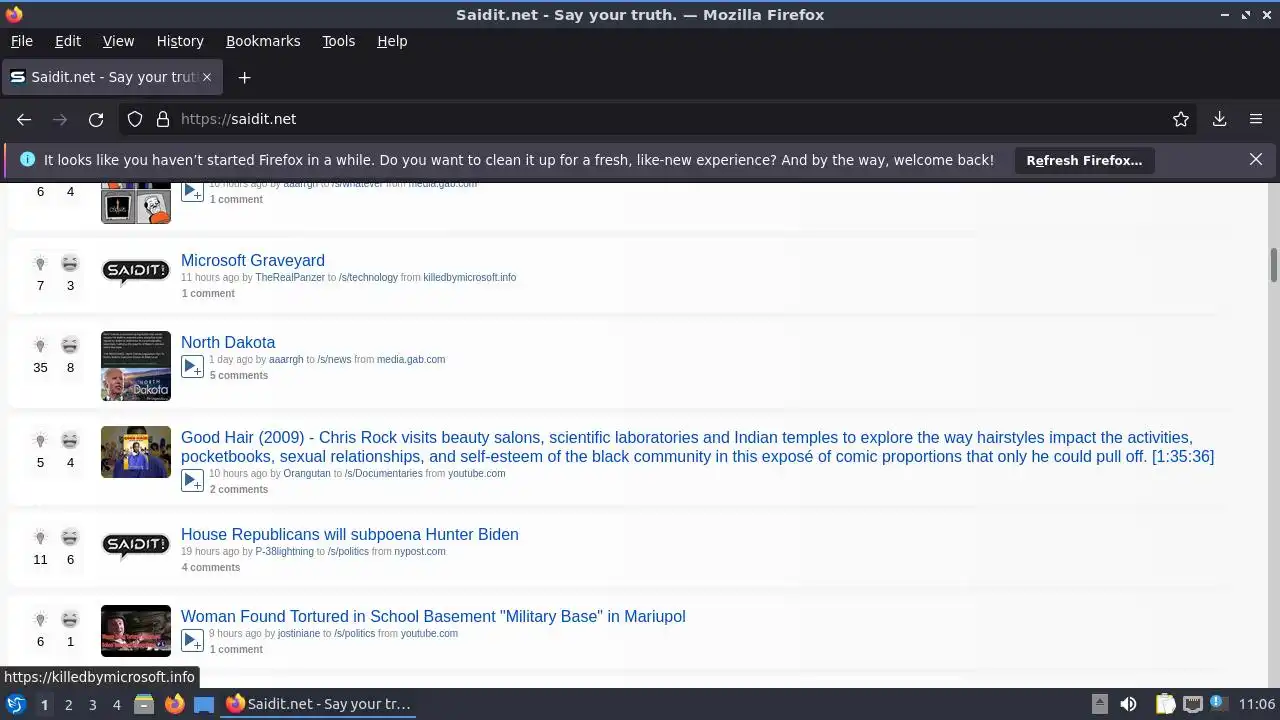Open the Bookmarks menu
Viewport: 1280px width, 720px height.
[x=263, y=41]
